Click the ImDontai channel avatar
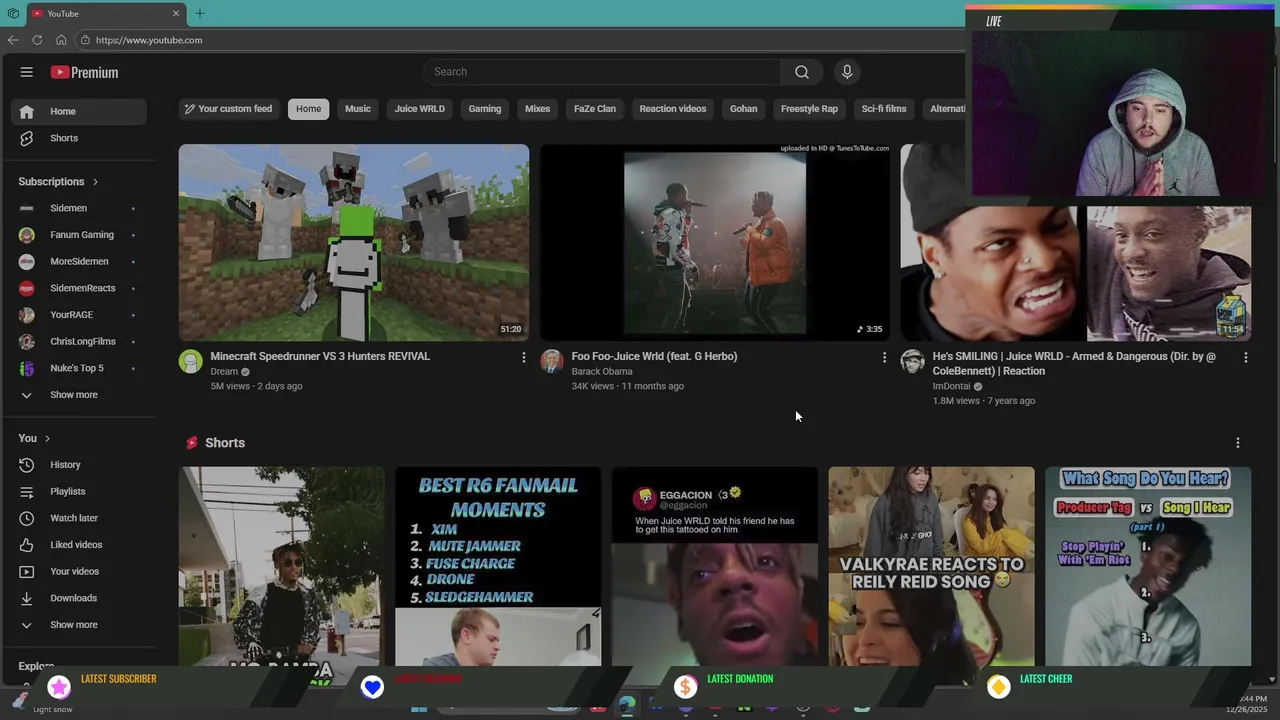Screen dimensions: 1280x720 tap(912, 362)
